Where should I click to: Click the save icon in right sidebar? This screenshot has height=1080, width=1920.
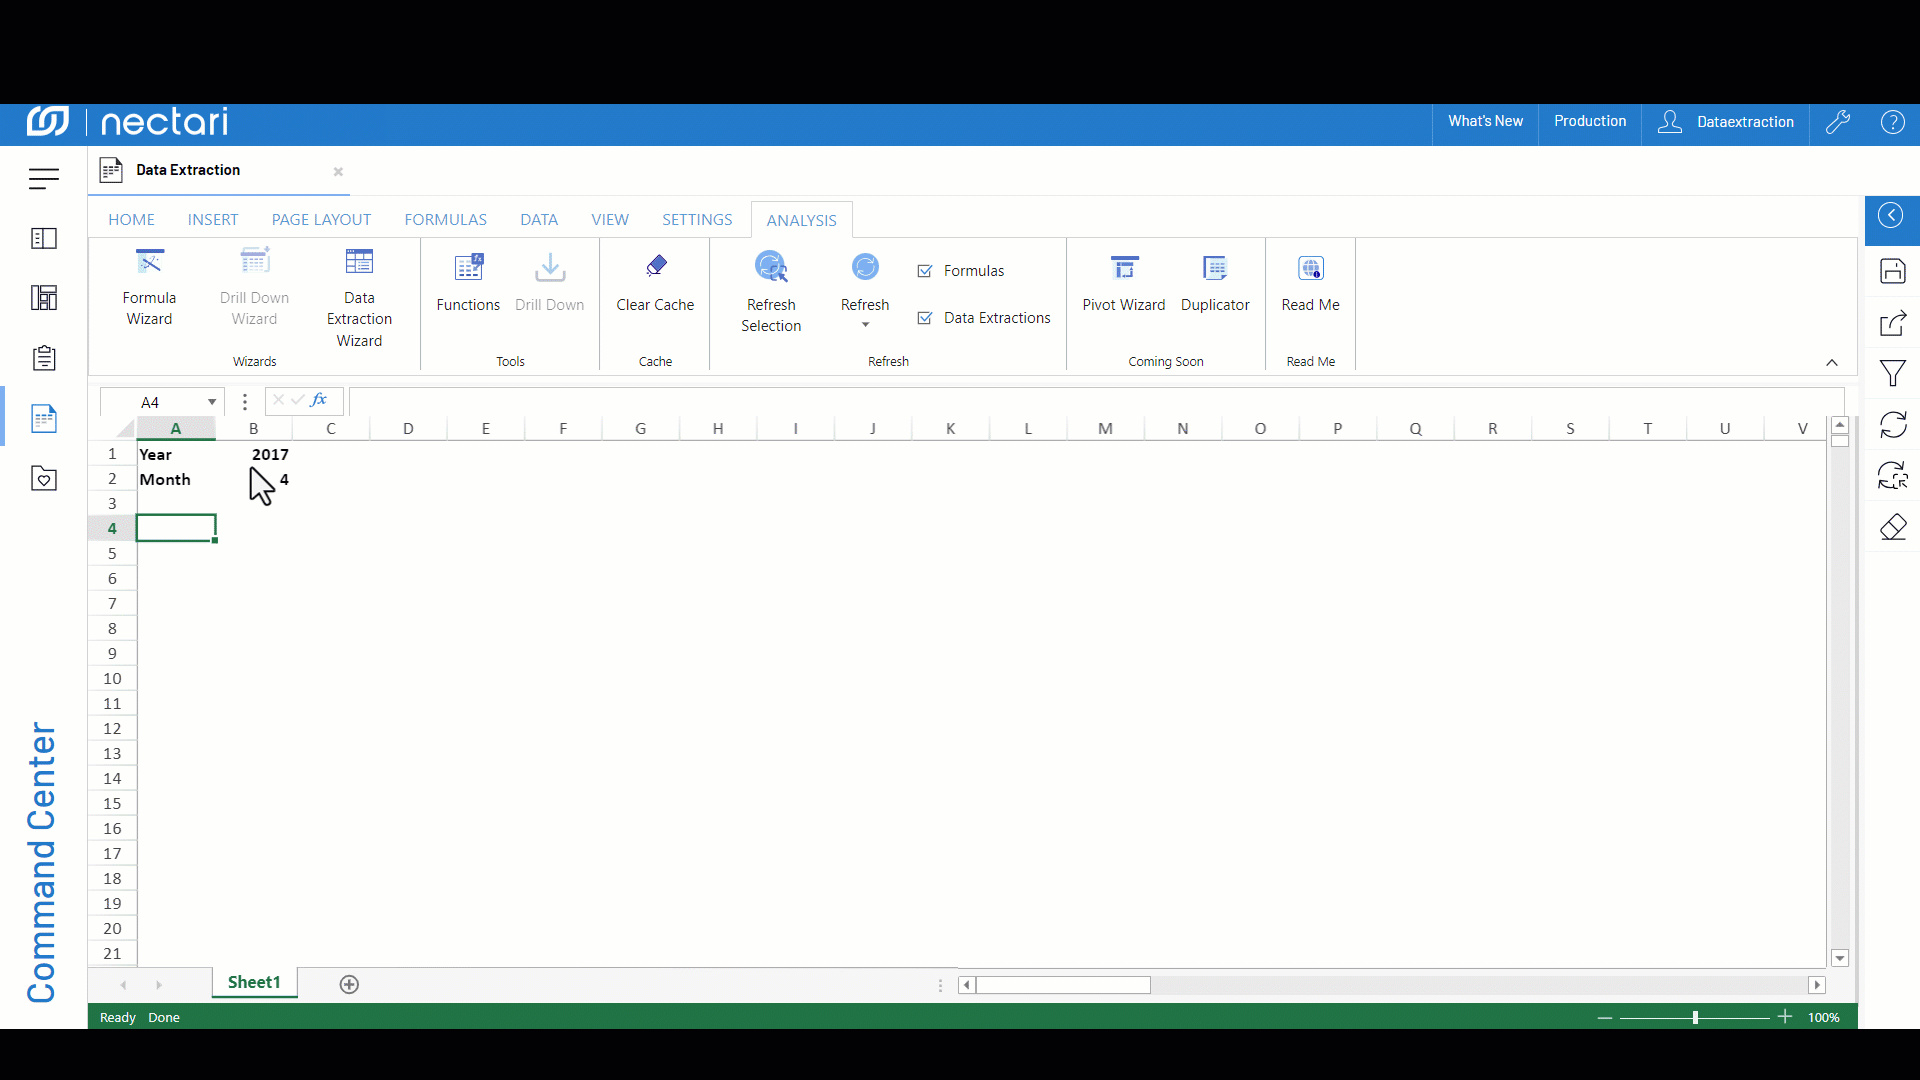pyautogui.click(x=1892, y=271)
